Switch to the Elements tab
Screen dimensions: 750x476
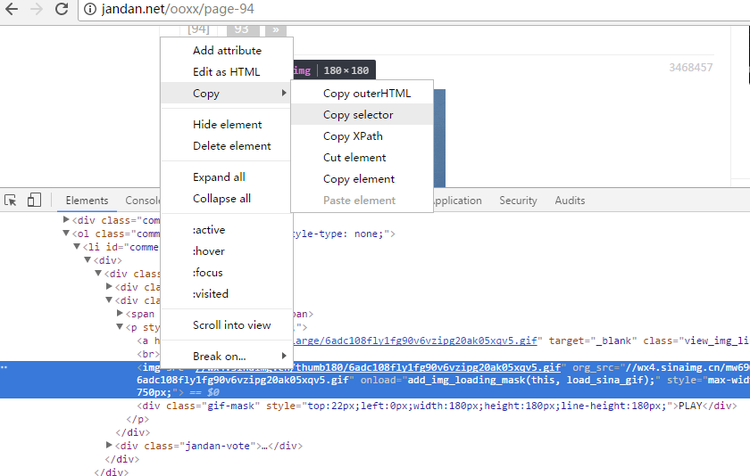pos(87,200)
